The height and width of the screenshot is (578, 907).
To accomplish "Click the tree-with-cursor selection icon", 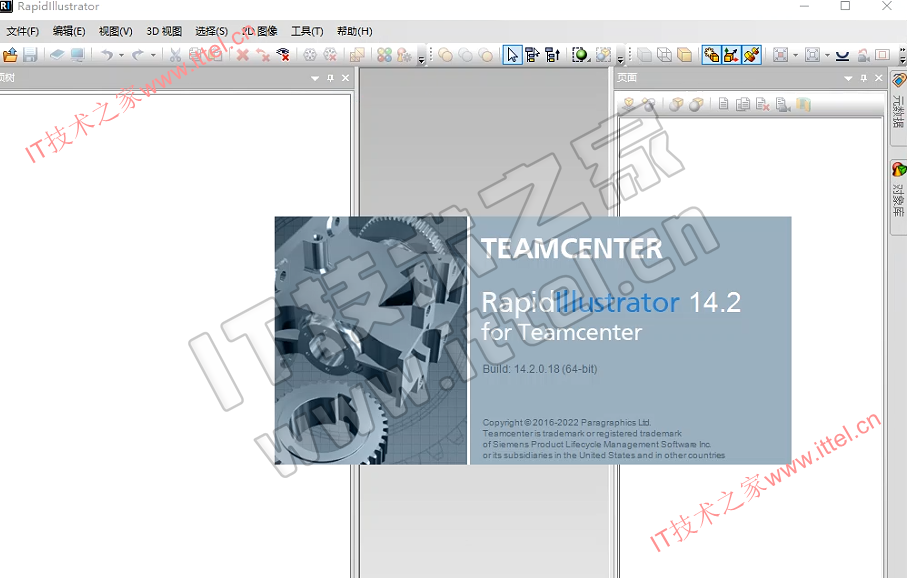I will pos(533,55).
